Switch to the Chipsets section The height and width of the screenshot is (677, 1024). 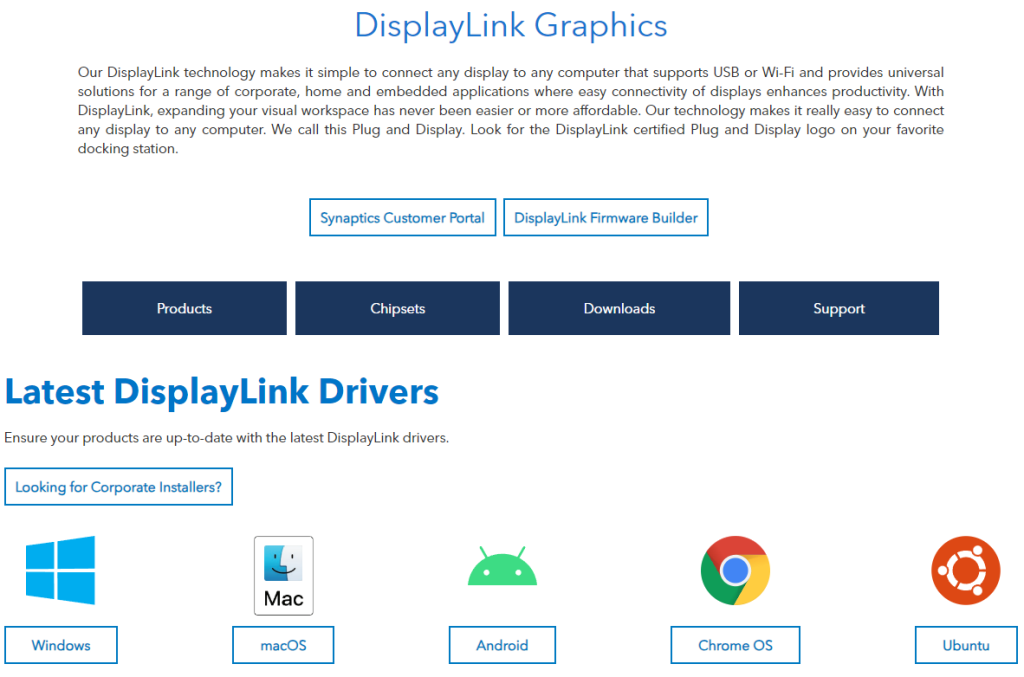tap(397, 308)
